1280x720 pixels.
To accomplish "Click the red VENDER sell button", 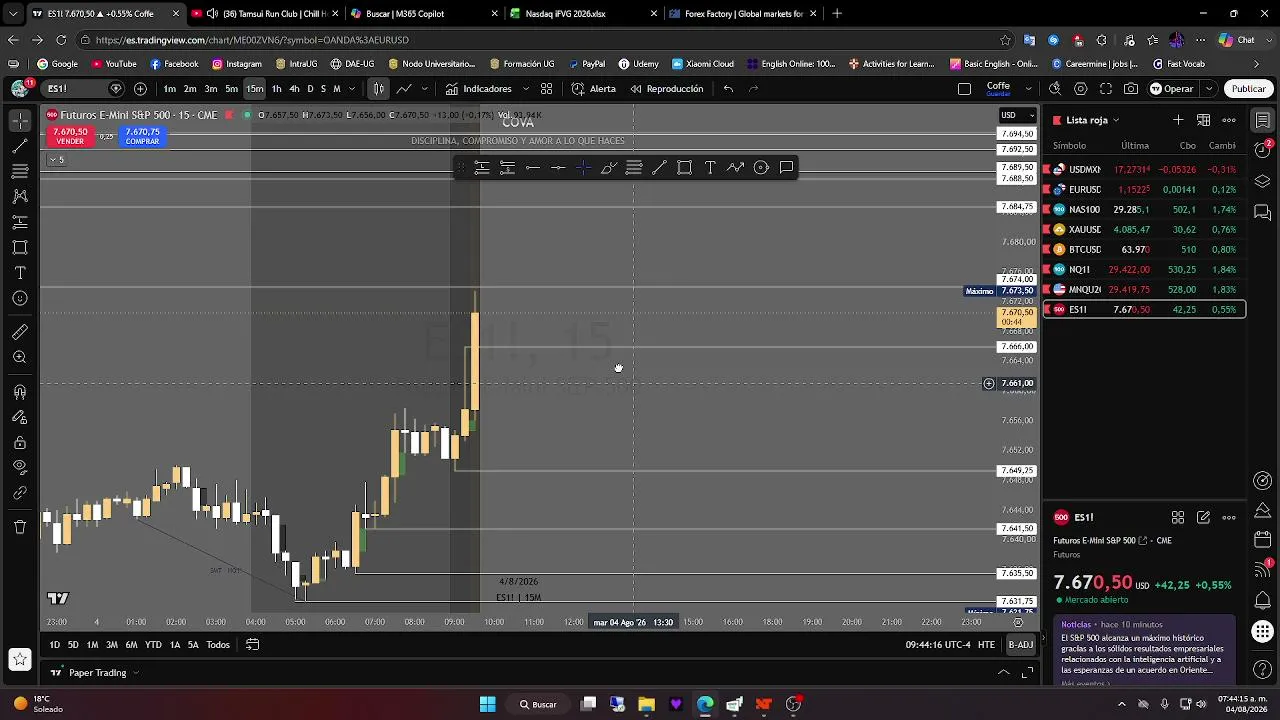I will (x=70, y=136).
